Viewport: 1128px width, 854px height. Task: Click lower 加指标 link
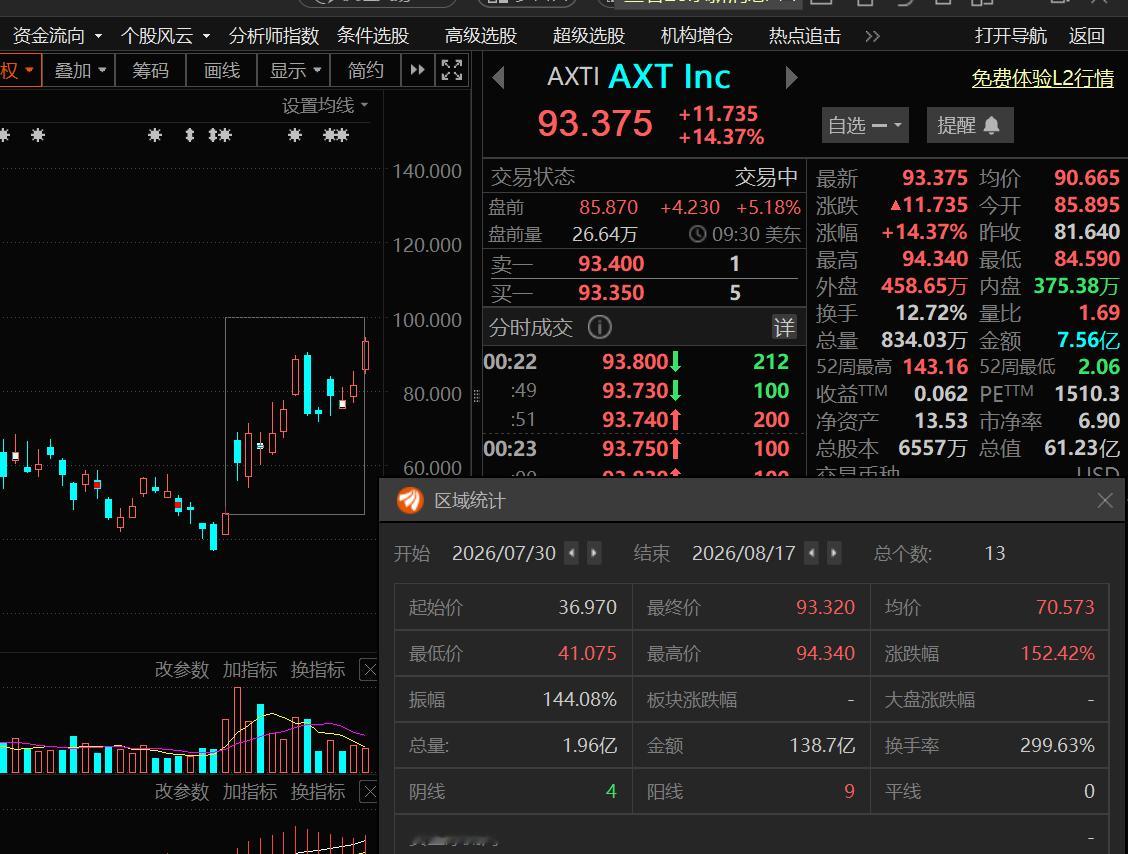coord(250,791)
